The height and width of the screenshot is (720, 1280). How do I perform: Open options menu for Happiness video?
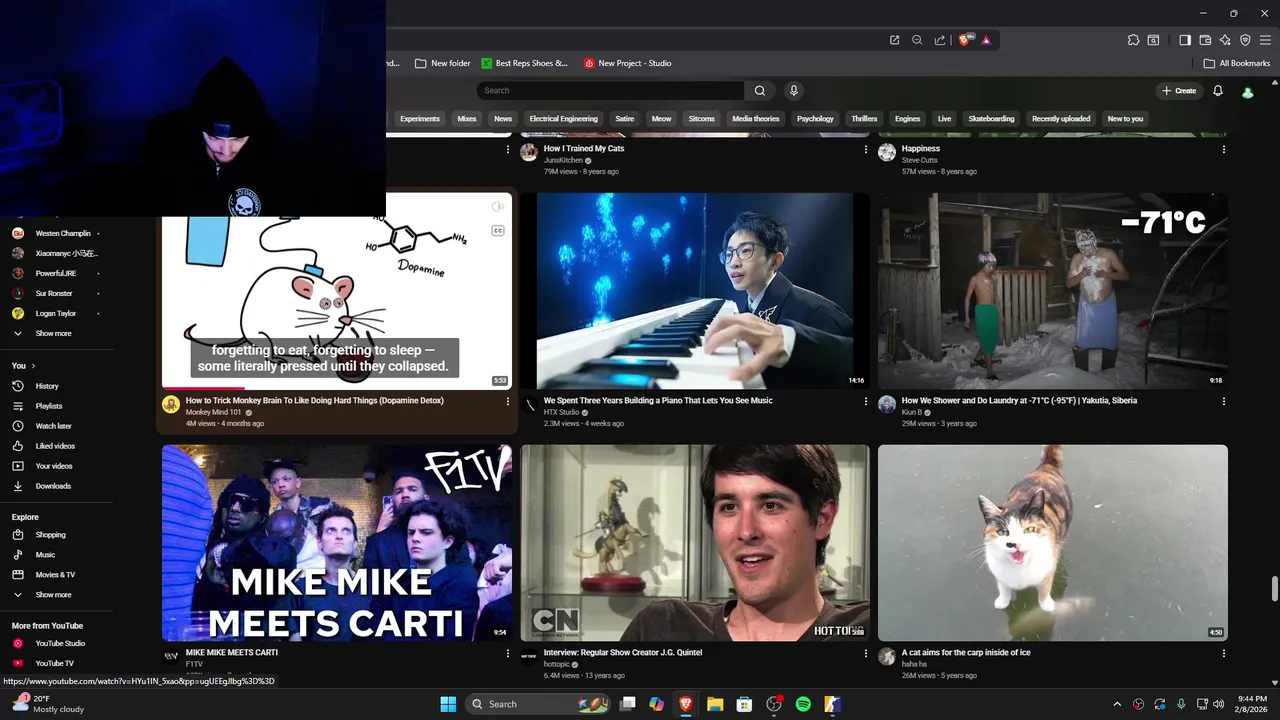pos(1223,150)
